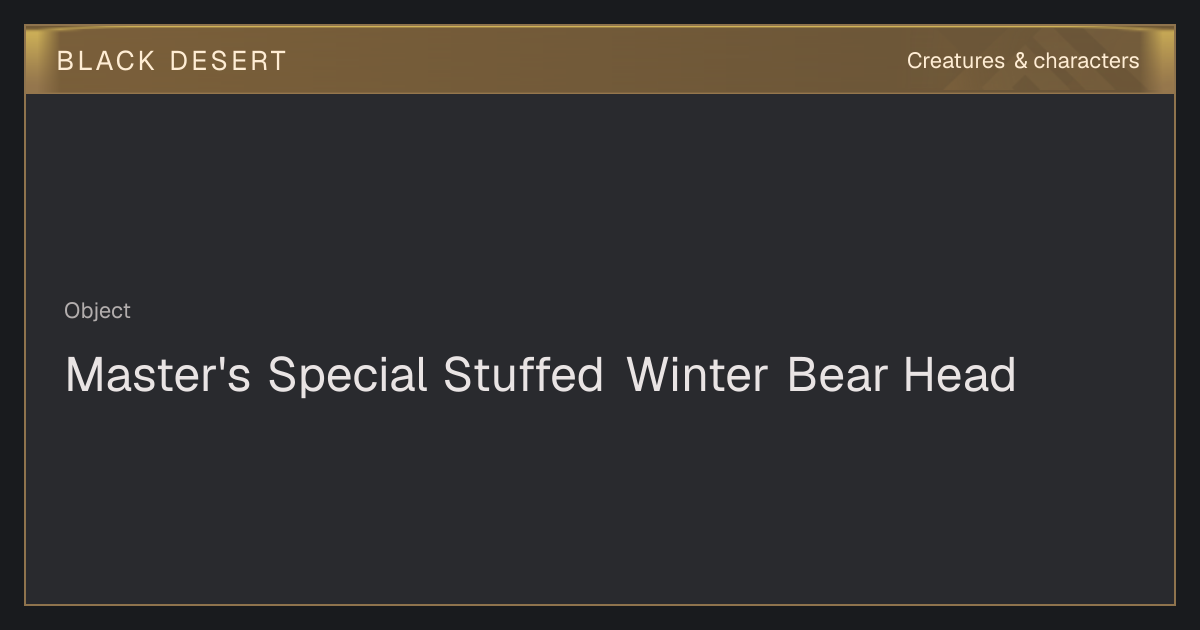Image resolution: width=1200 pixels, height=630 pixels.
Task: Click the empty dark area above Object label
Action: 600,195
